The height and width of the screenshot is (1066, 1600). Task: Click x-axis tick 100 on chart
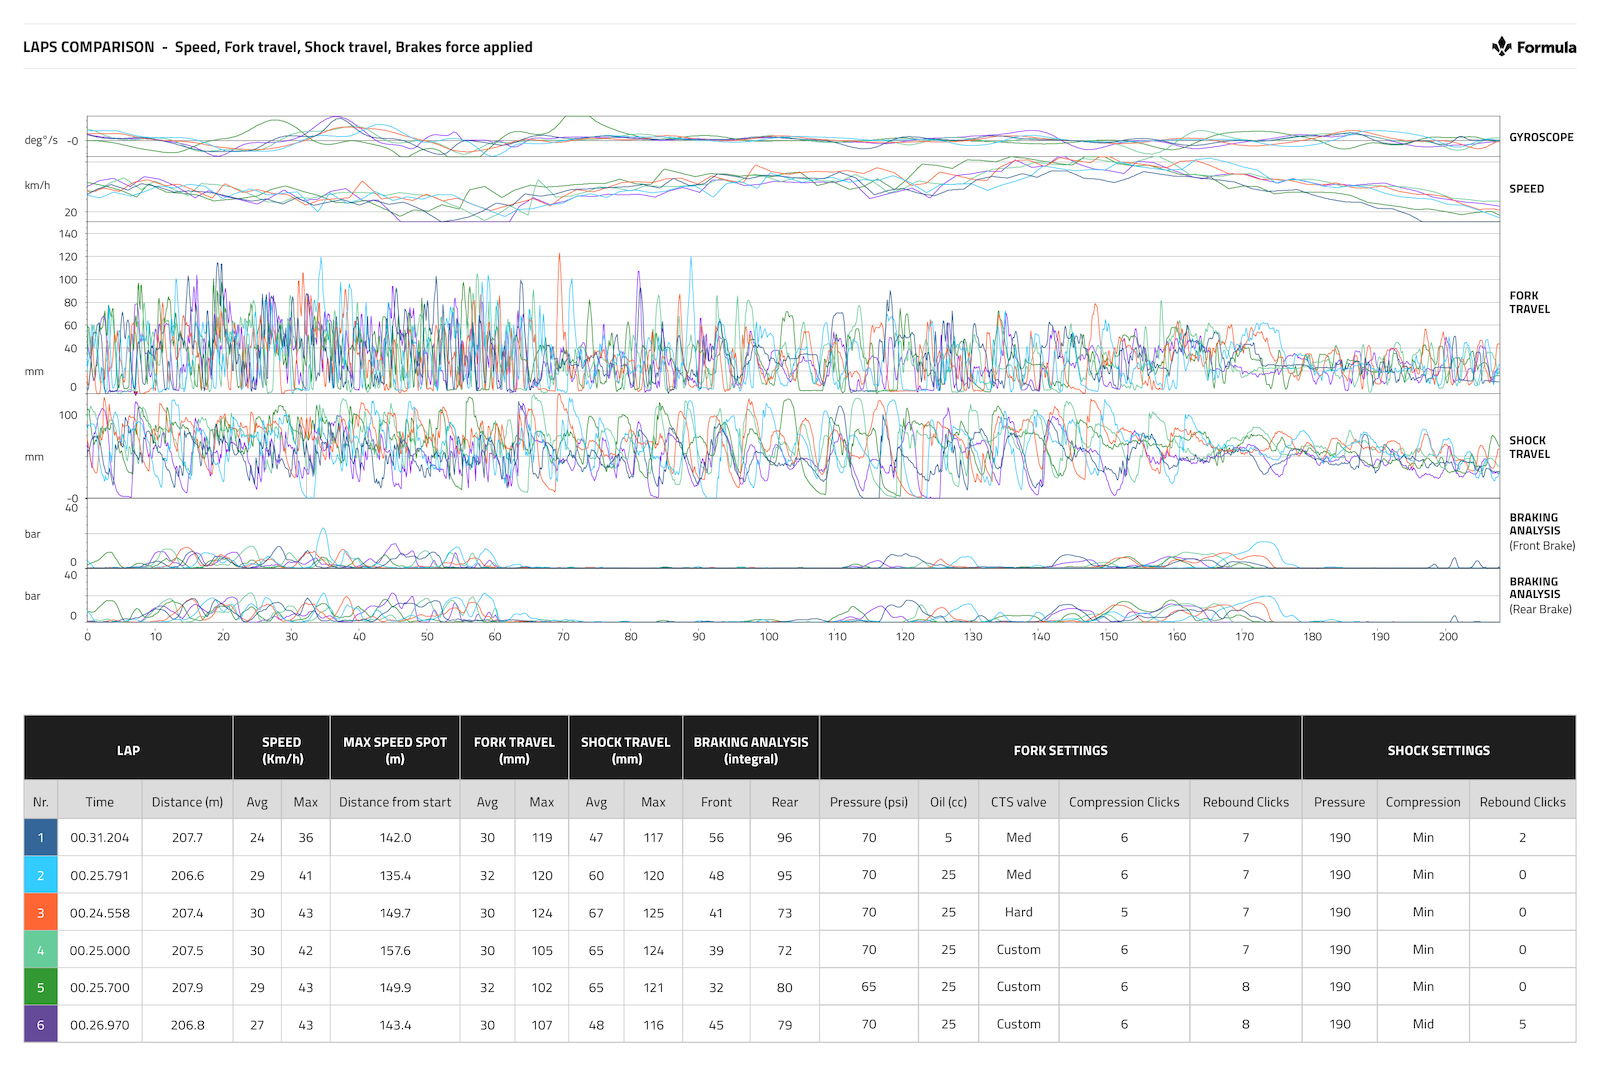point(768,636)
